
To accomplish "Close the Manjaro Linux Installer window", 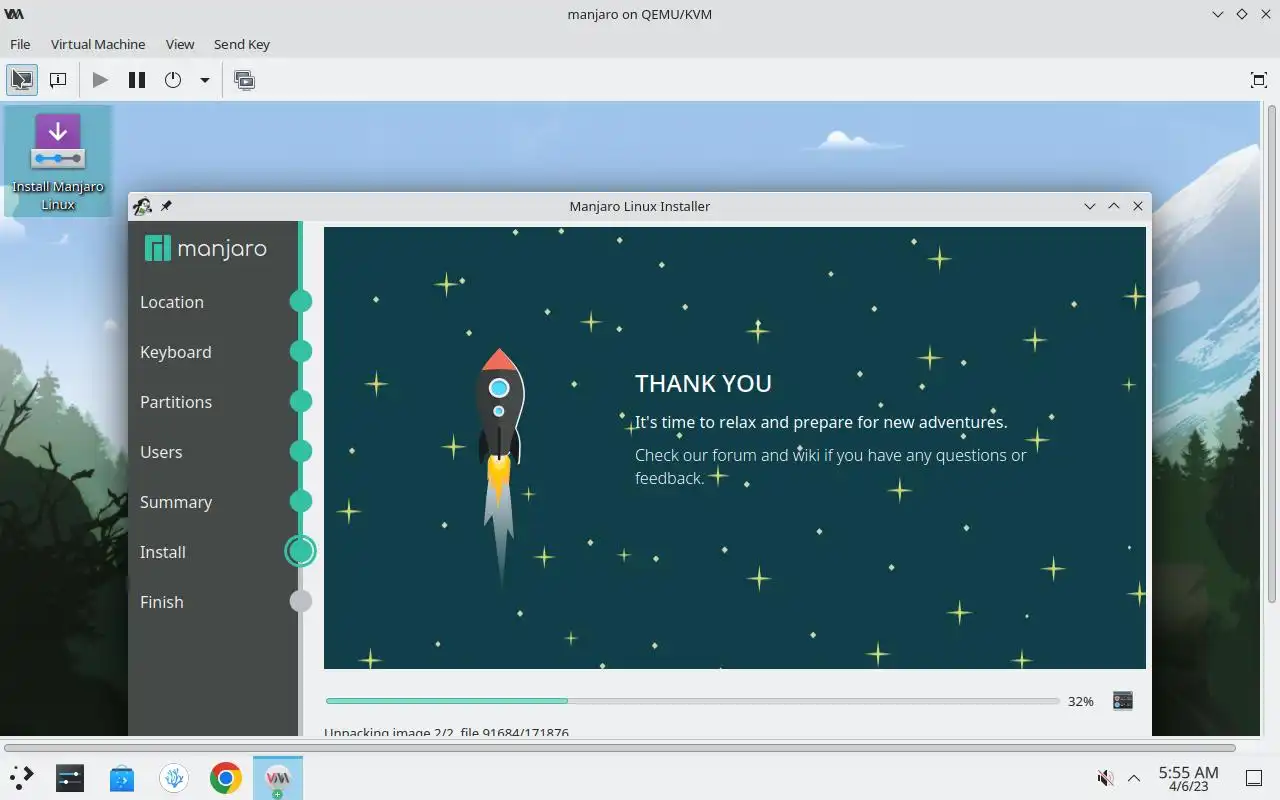I will 1138,206.
